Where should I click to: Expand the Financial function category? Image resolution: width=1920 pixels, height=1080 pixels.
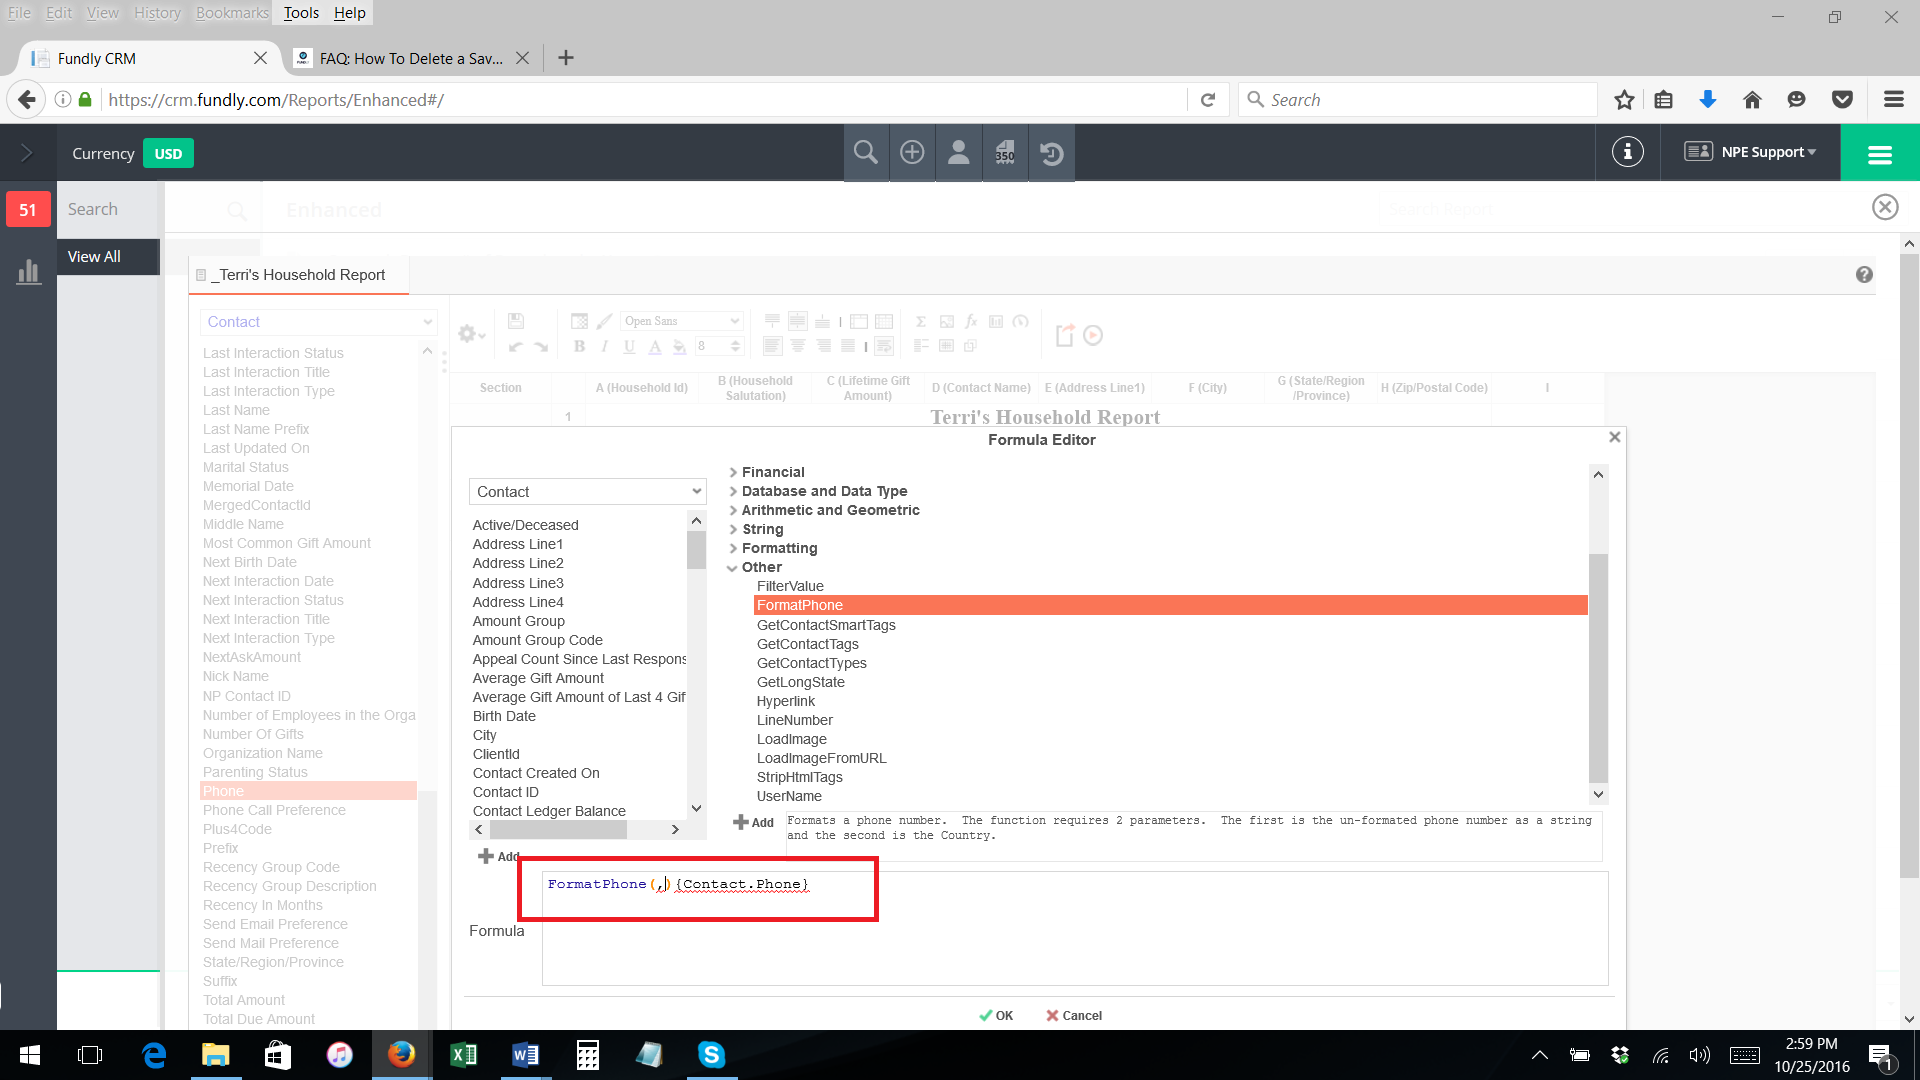tap(772, 472)
